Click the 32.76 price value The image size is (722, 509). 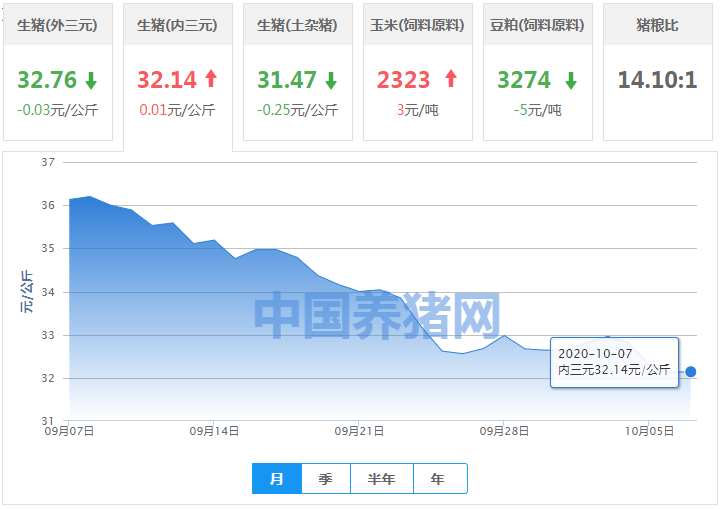pos(46,80)
